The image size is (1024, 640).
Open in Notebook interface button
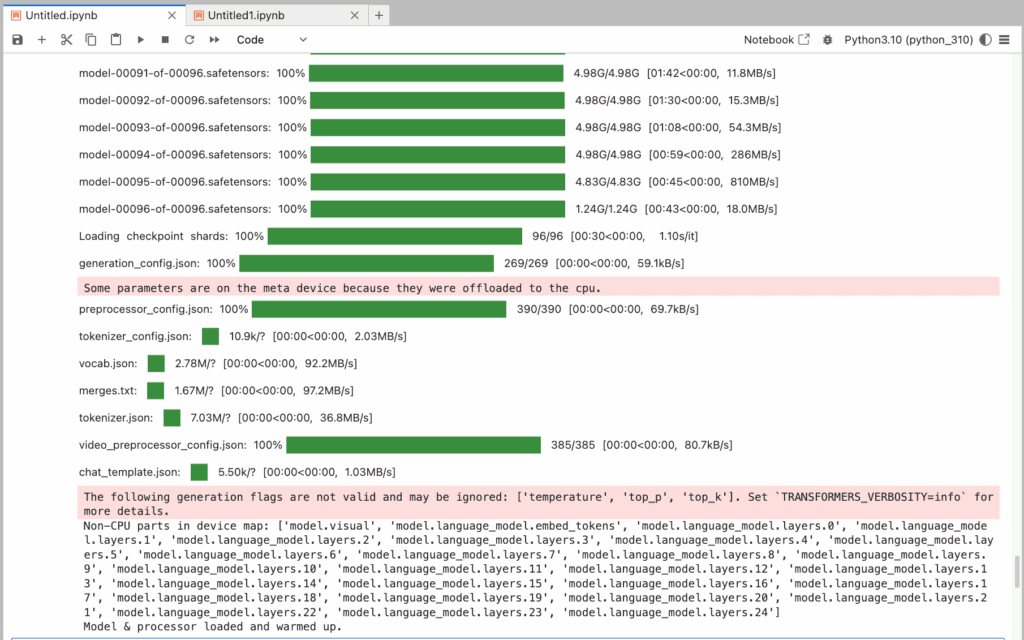coord(777,40)
